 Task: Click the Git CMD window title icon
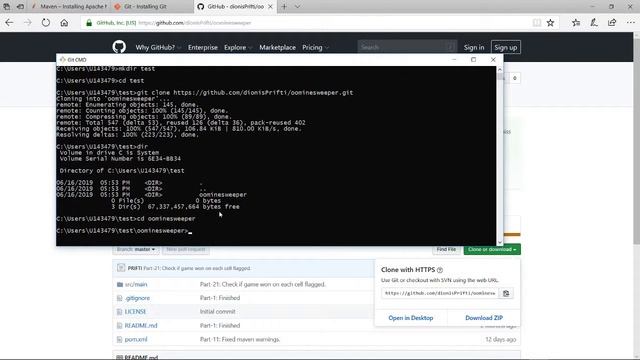pyautogui.click(x=62, y=60)
